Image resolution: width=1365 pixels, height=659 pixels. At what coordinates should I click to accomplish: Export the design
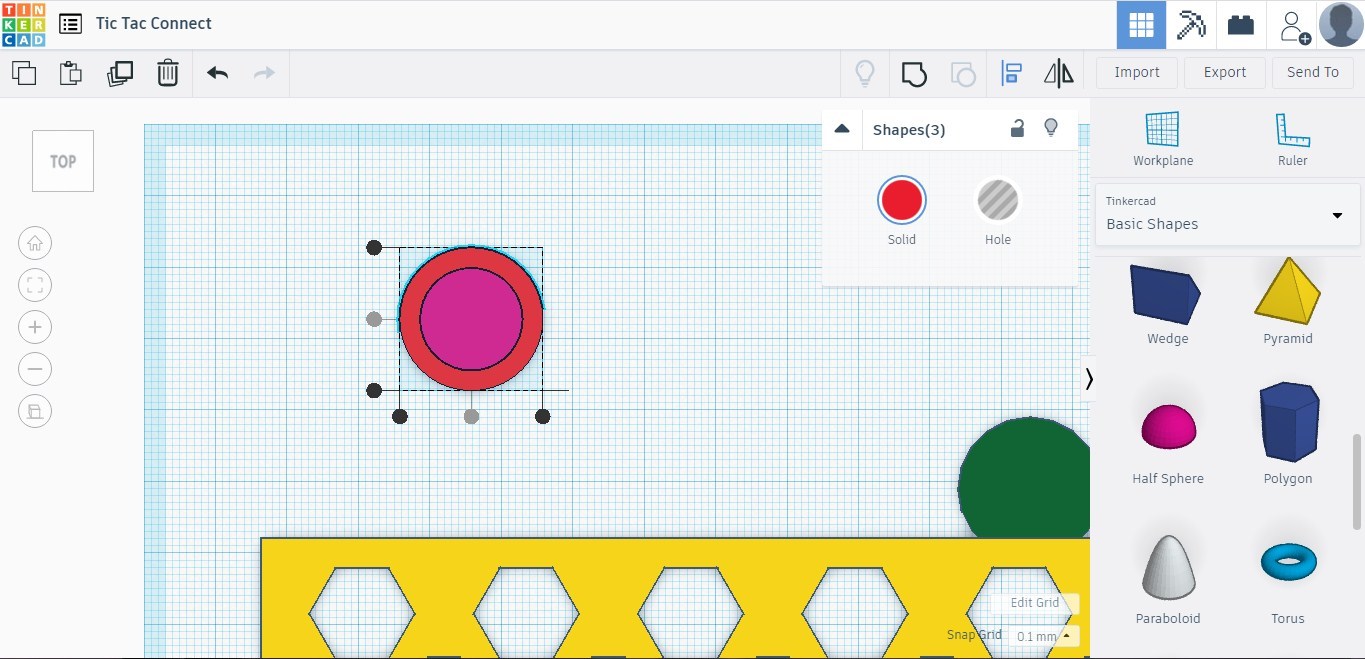pyautogui.click(x=1224, y=72)
